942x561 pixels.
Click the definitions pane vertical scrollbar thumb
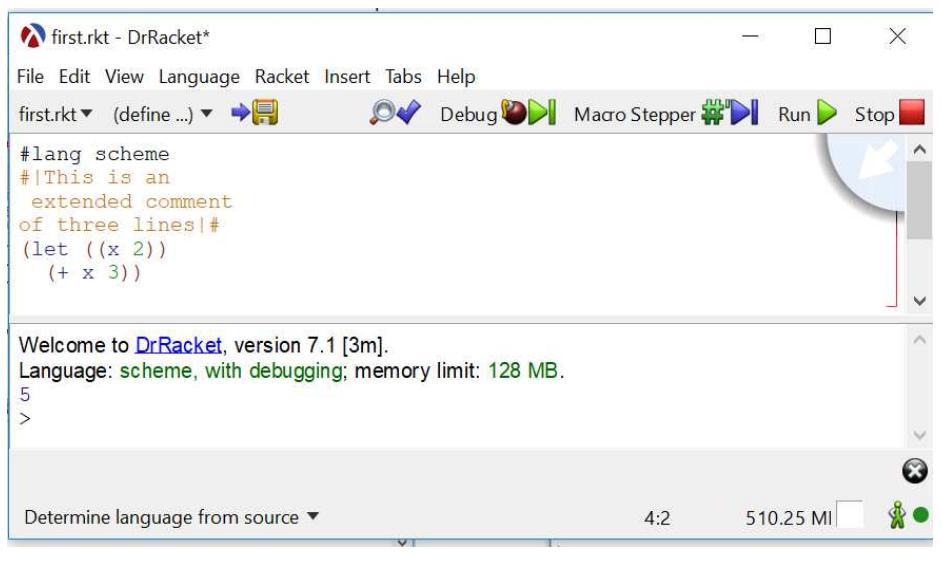[x=919, y=200]
